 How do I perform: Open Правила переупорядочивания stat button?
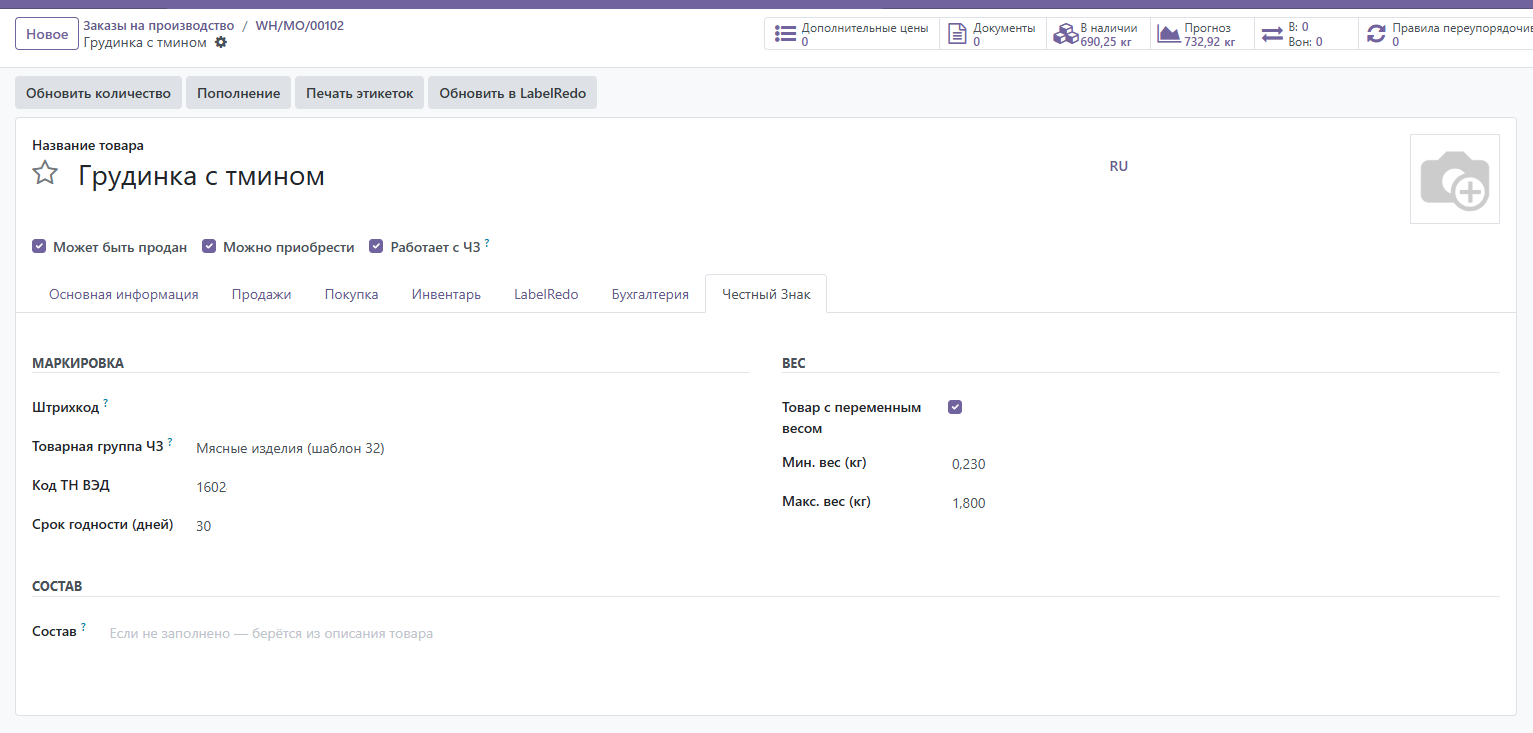(x=1445, y=34)
